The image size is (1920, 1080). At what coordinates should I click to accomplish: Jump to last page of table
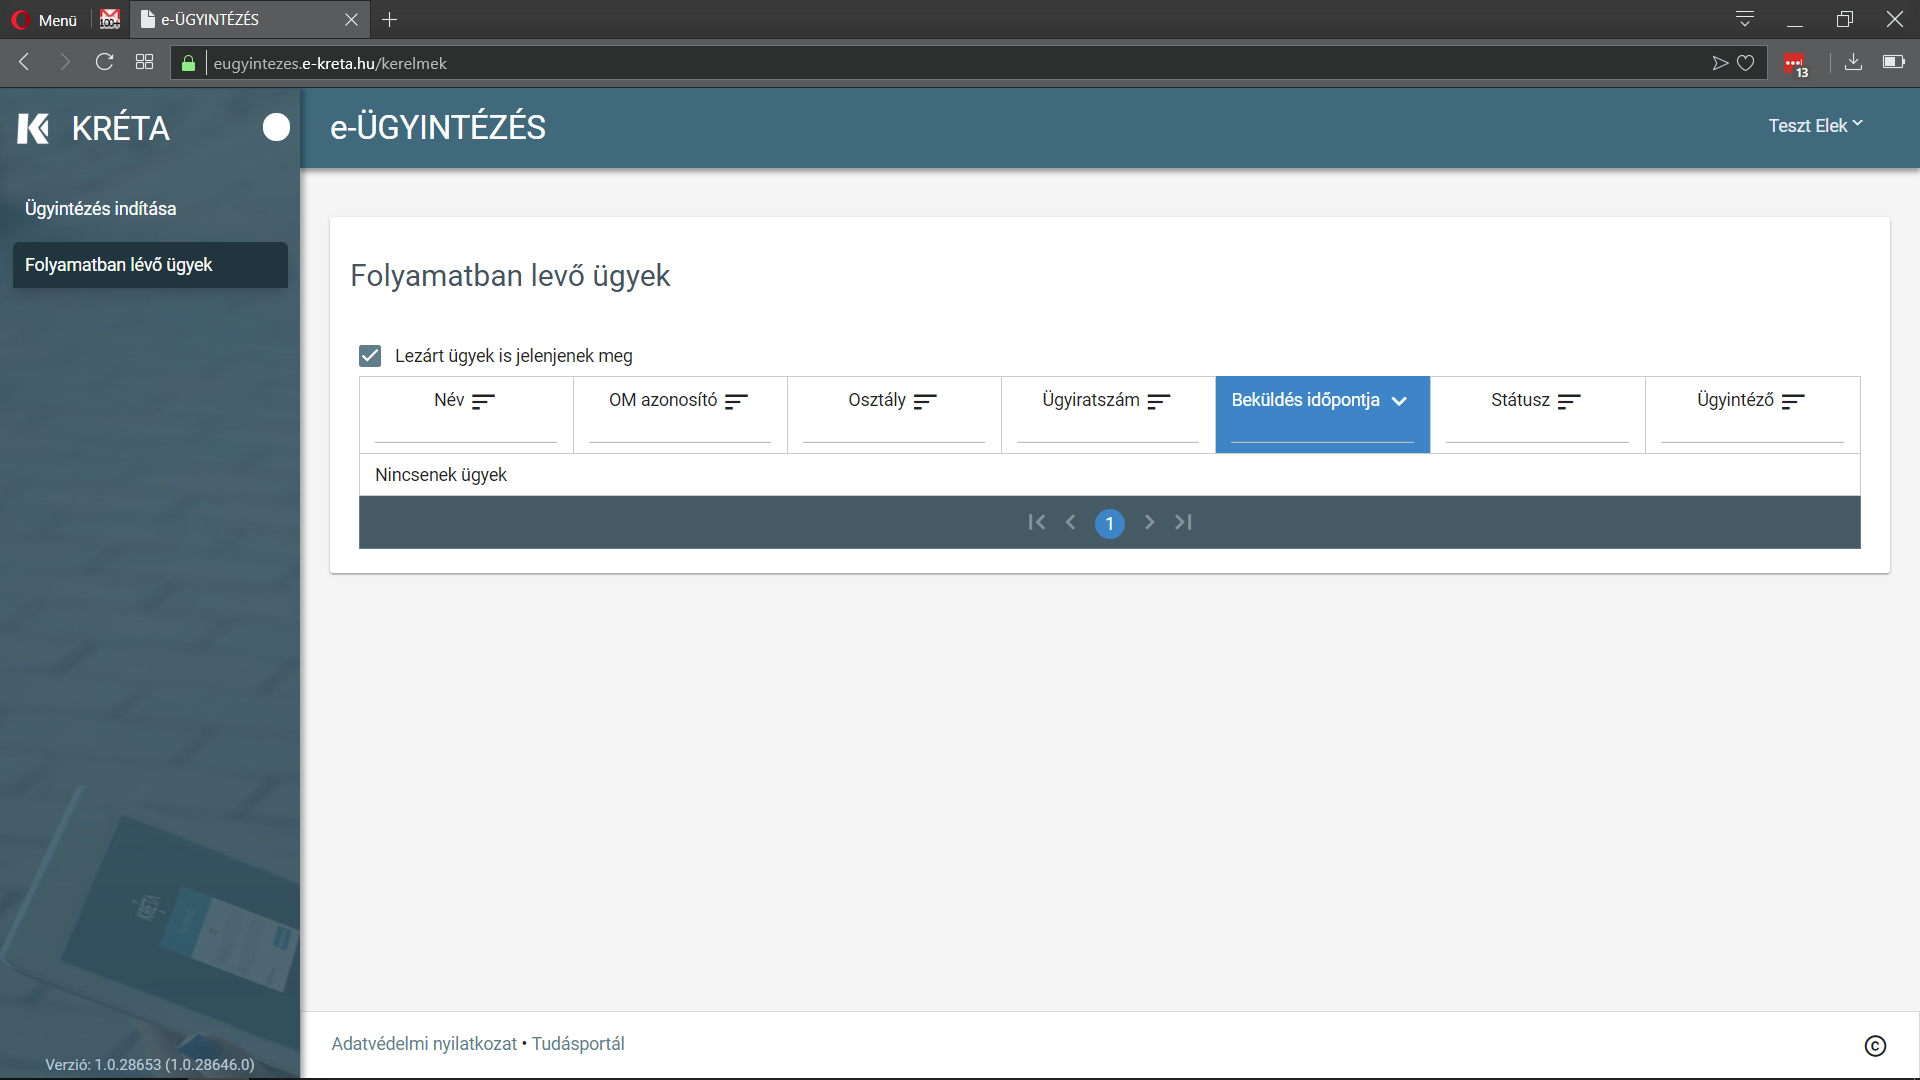pos(1184,522)
